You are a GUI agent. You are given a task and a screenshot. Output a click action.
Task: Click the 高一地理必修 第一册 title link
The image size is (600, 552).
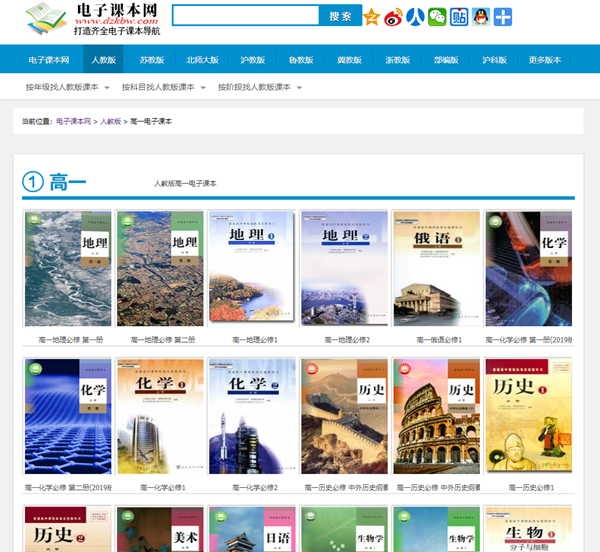click(x=70, y=340)
